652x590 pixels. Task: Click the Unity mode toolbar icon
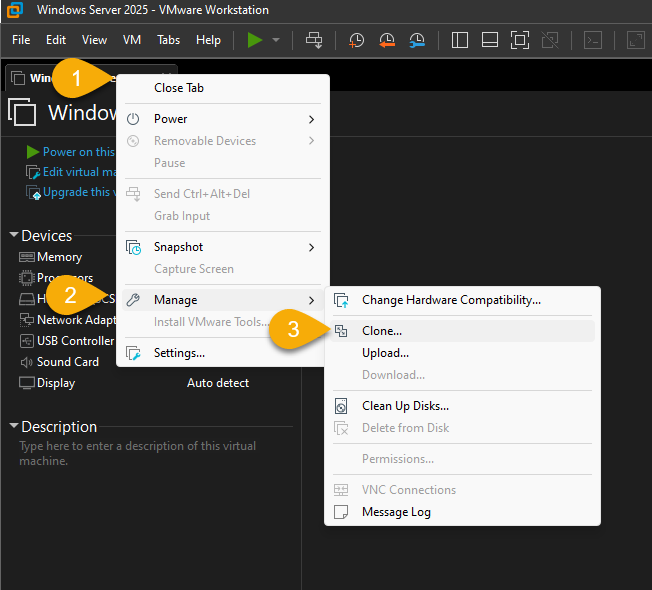click(550, 40)
